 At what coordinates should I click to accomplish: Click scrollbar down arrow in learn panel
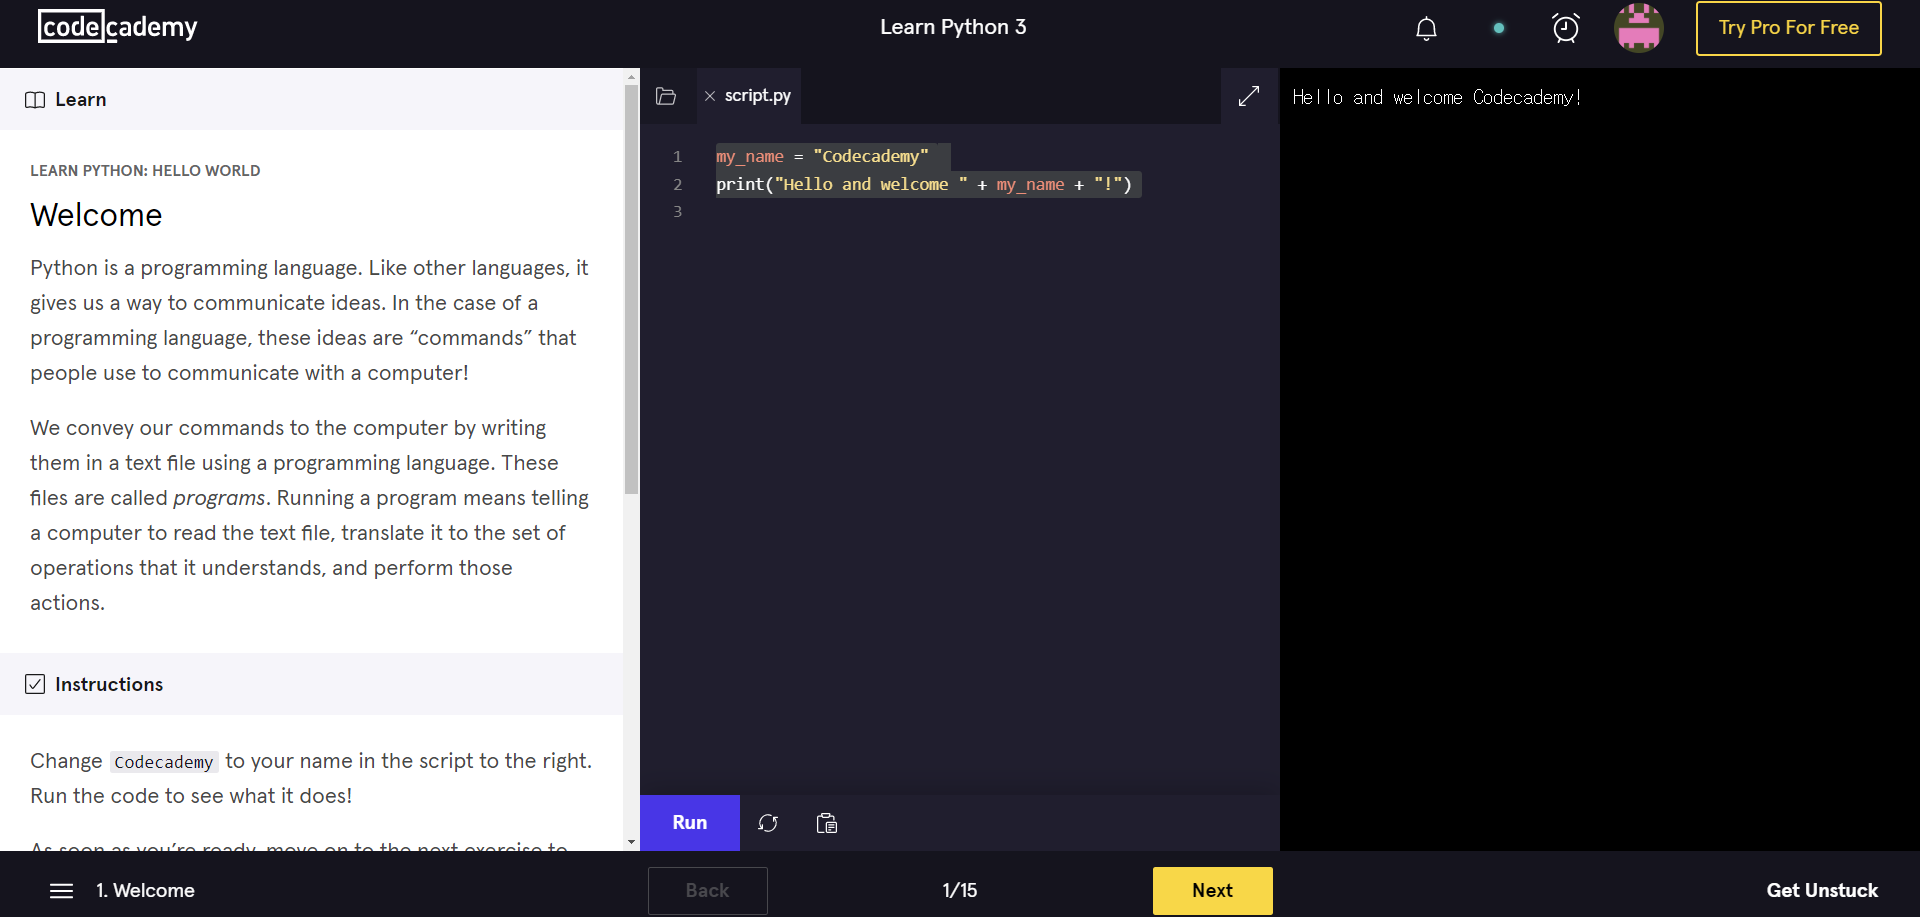click(x=631, y=842)
